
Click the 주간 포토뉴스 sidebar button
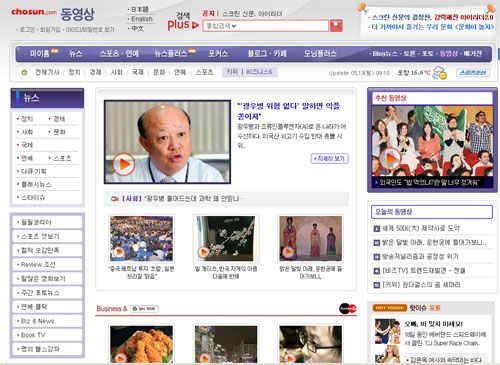47,293
